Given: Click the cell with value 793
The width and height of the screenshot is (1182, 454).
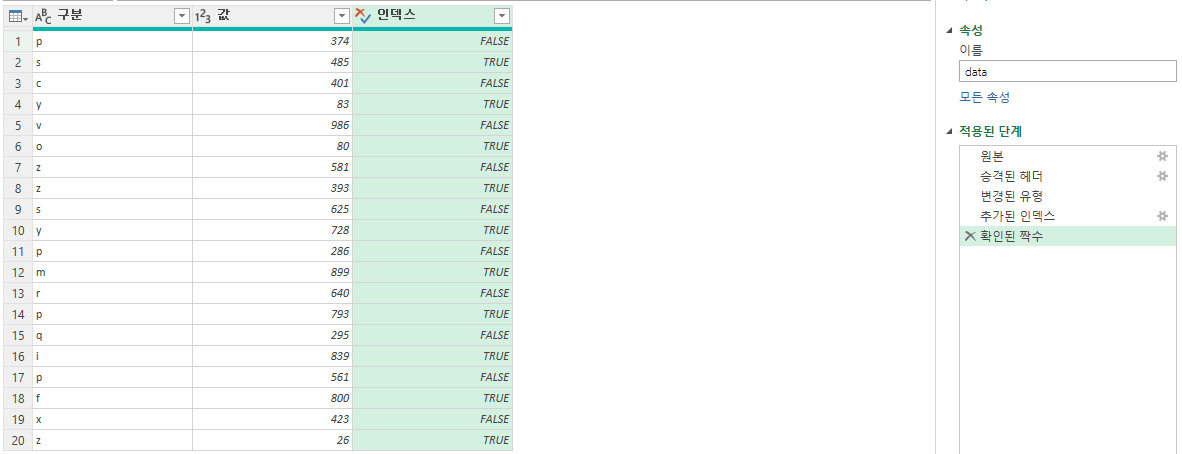Looking at the screenshot, I should pos(272,314).
